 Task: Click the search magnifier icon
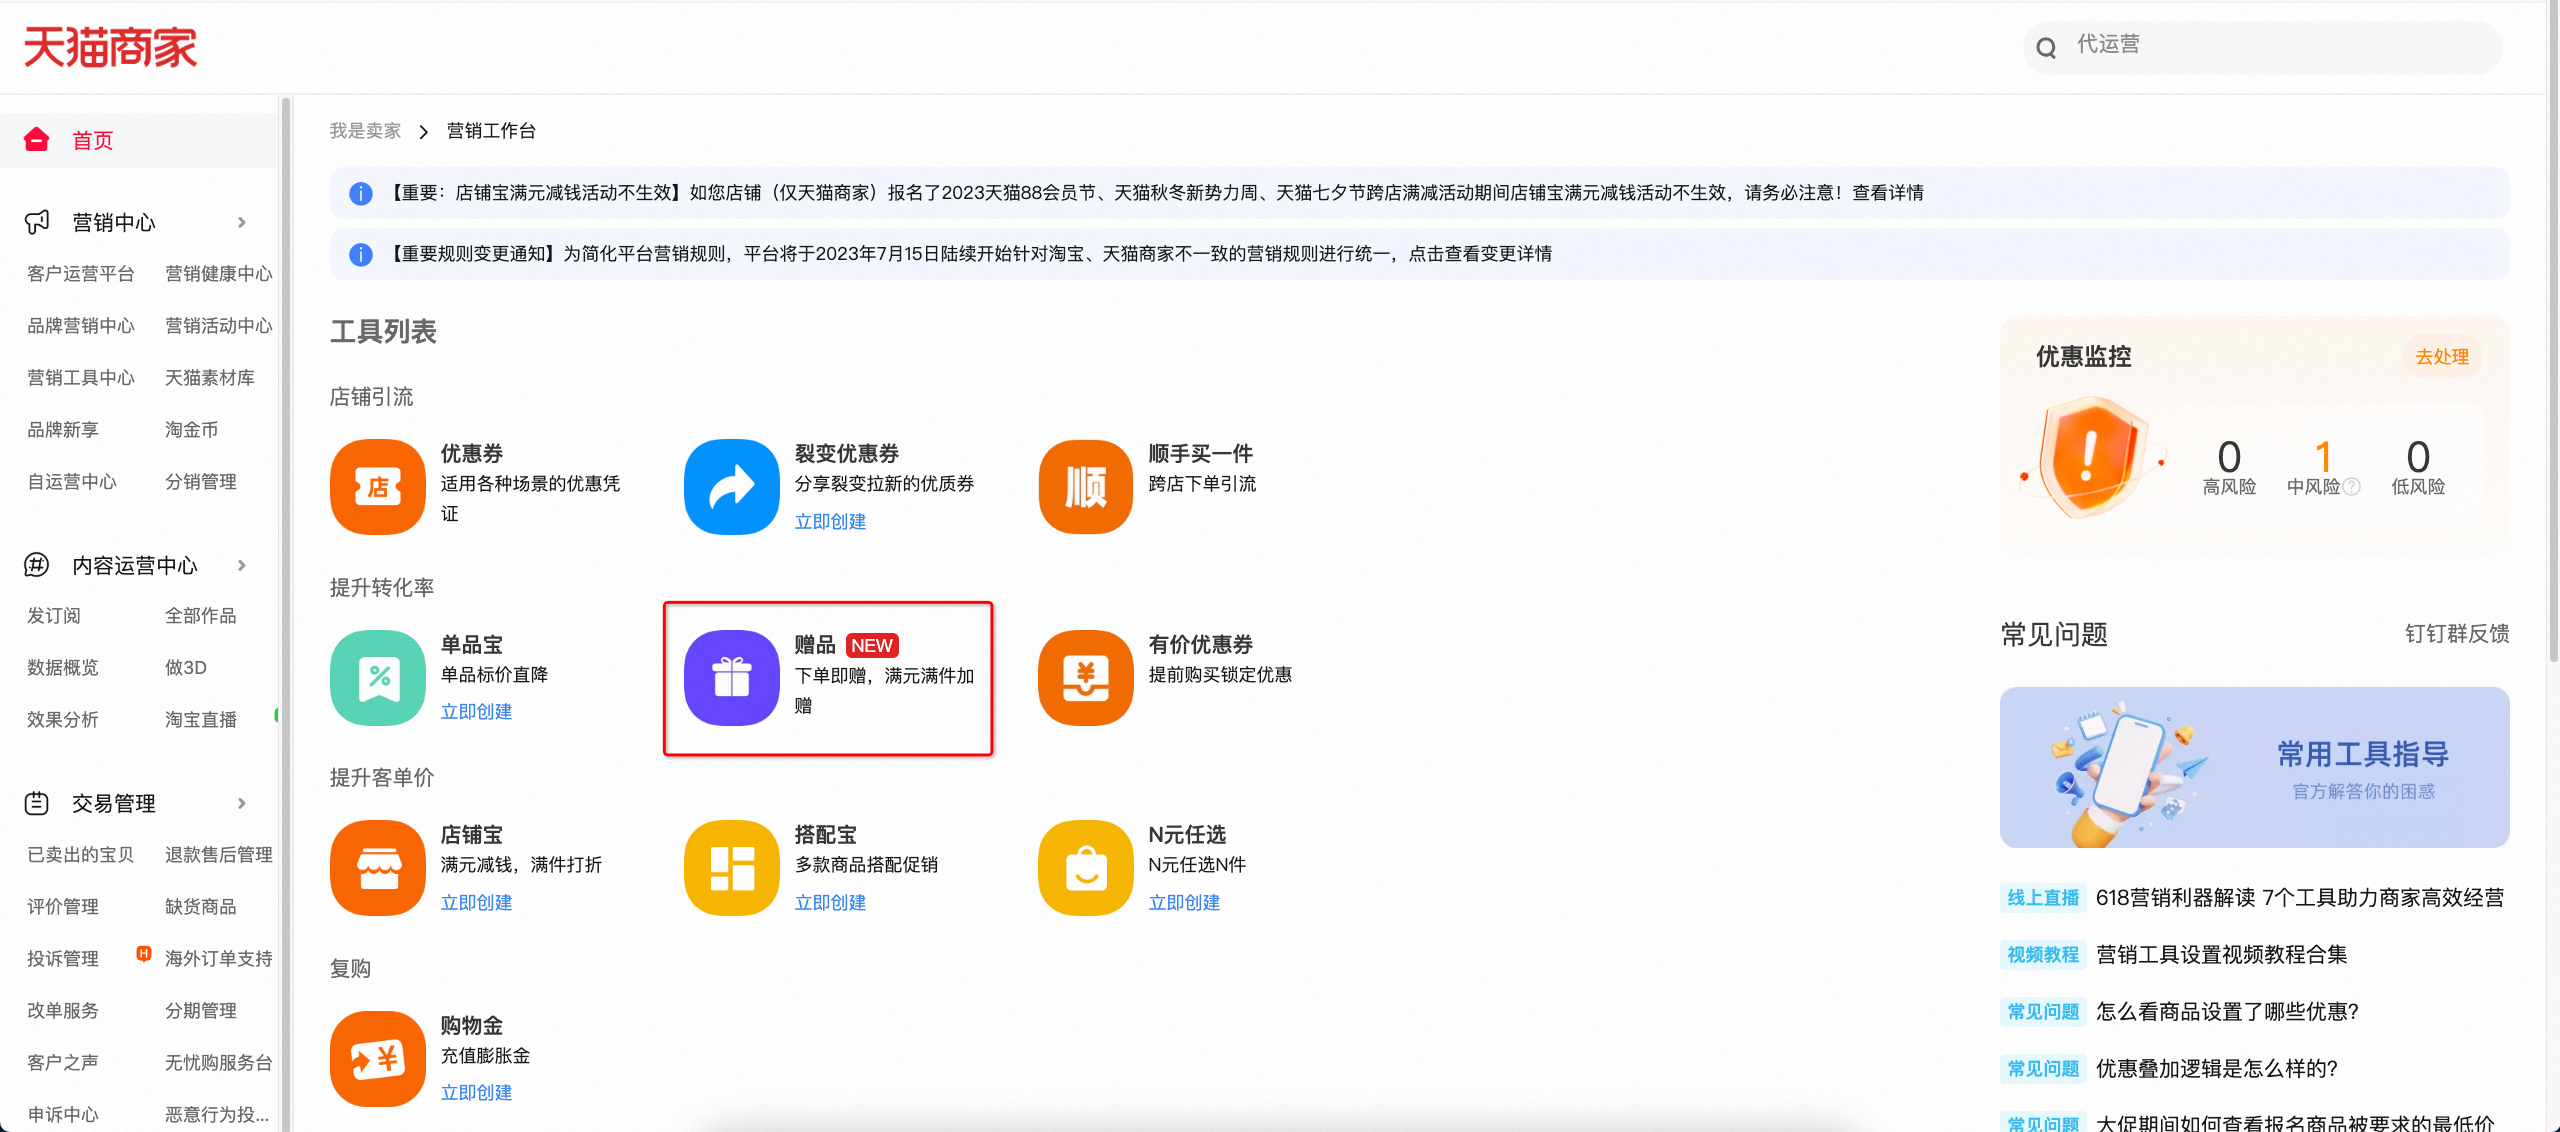2046,47
